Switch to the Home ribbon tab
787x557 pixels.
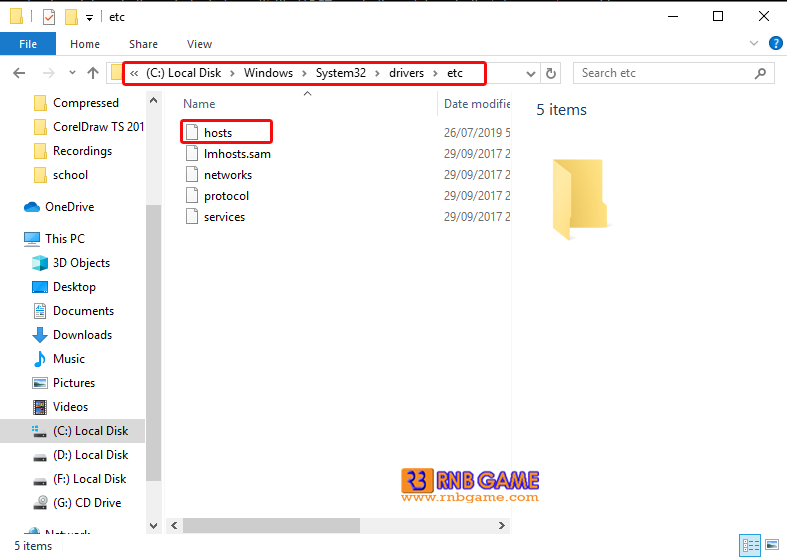85,44
